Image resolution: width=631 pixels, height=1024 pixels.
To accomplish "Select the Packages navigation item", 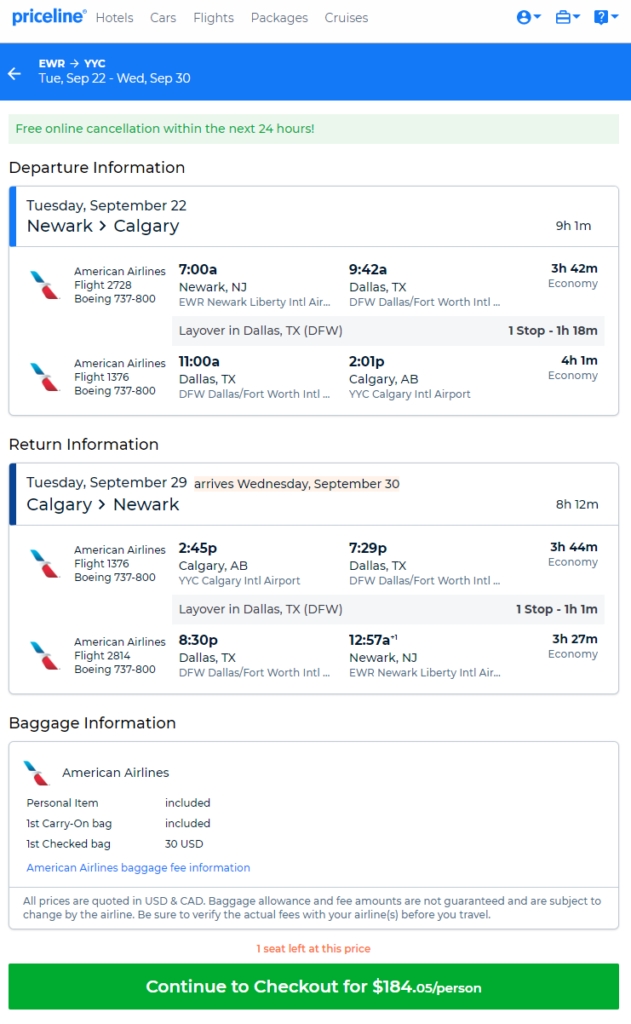I will [279, 18].
